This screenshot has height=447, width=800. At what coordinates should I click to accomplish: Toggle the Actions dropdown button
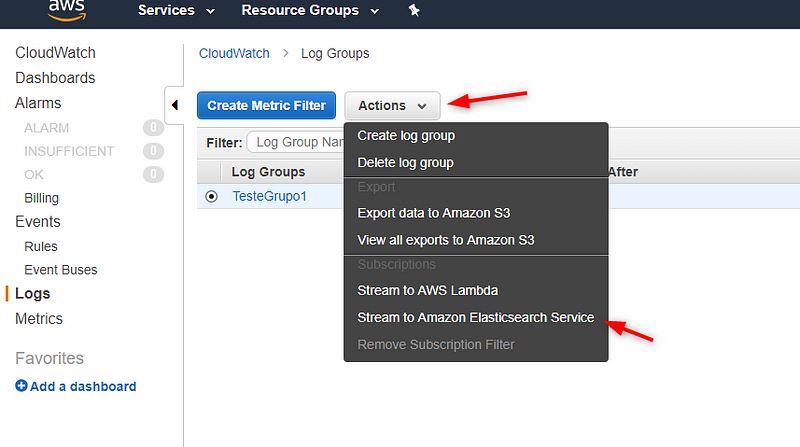(x=392, y=106)
